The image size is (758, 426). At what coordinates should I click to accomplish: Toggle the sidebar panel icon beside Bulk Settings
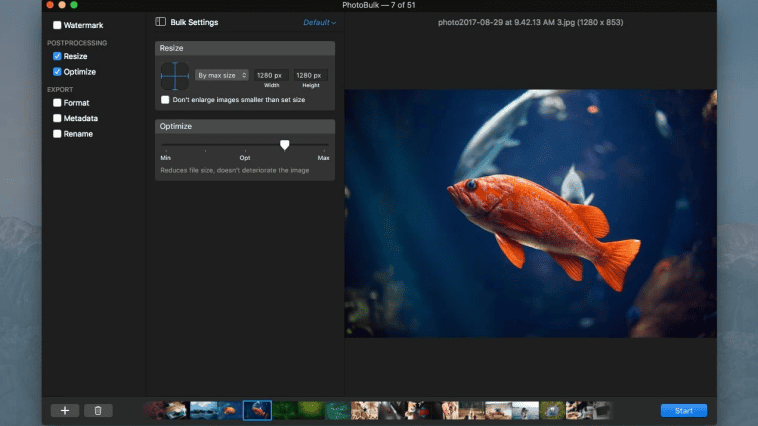tap(161, 22)
